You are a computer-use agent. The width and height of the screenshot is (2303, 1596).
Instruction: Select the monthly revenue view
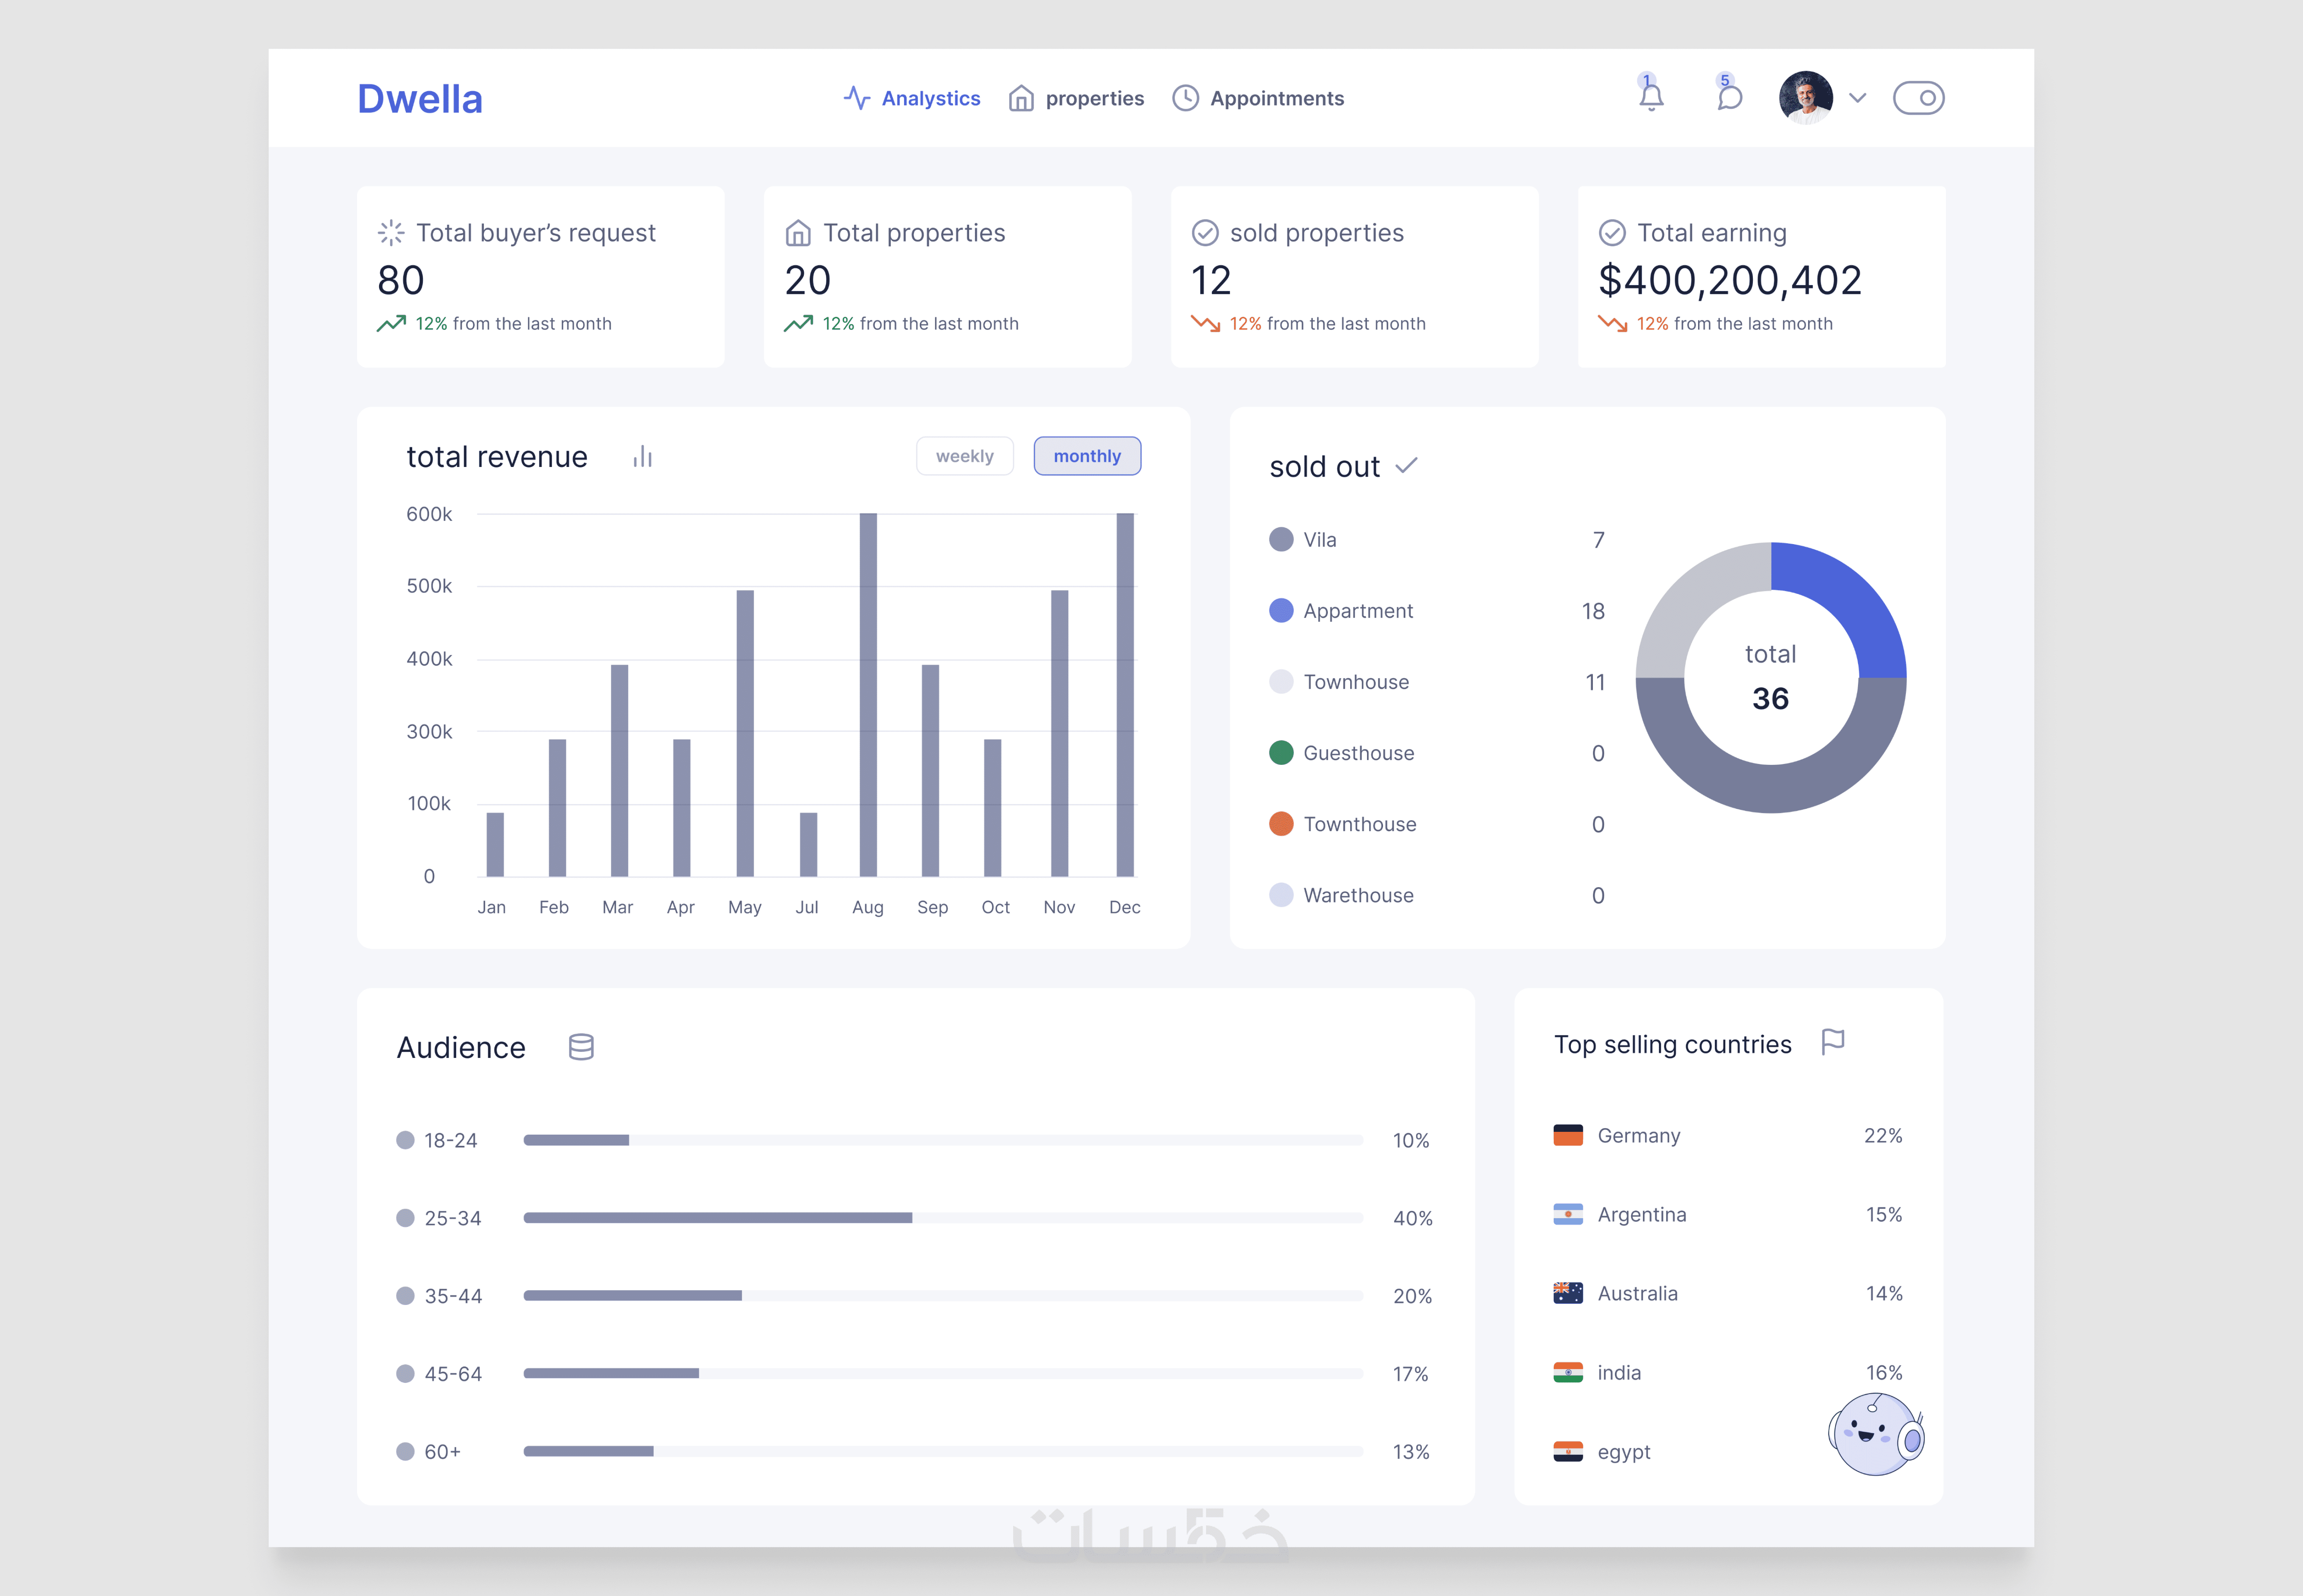pyautogui.click(x=1087, y=456)
